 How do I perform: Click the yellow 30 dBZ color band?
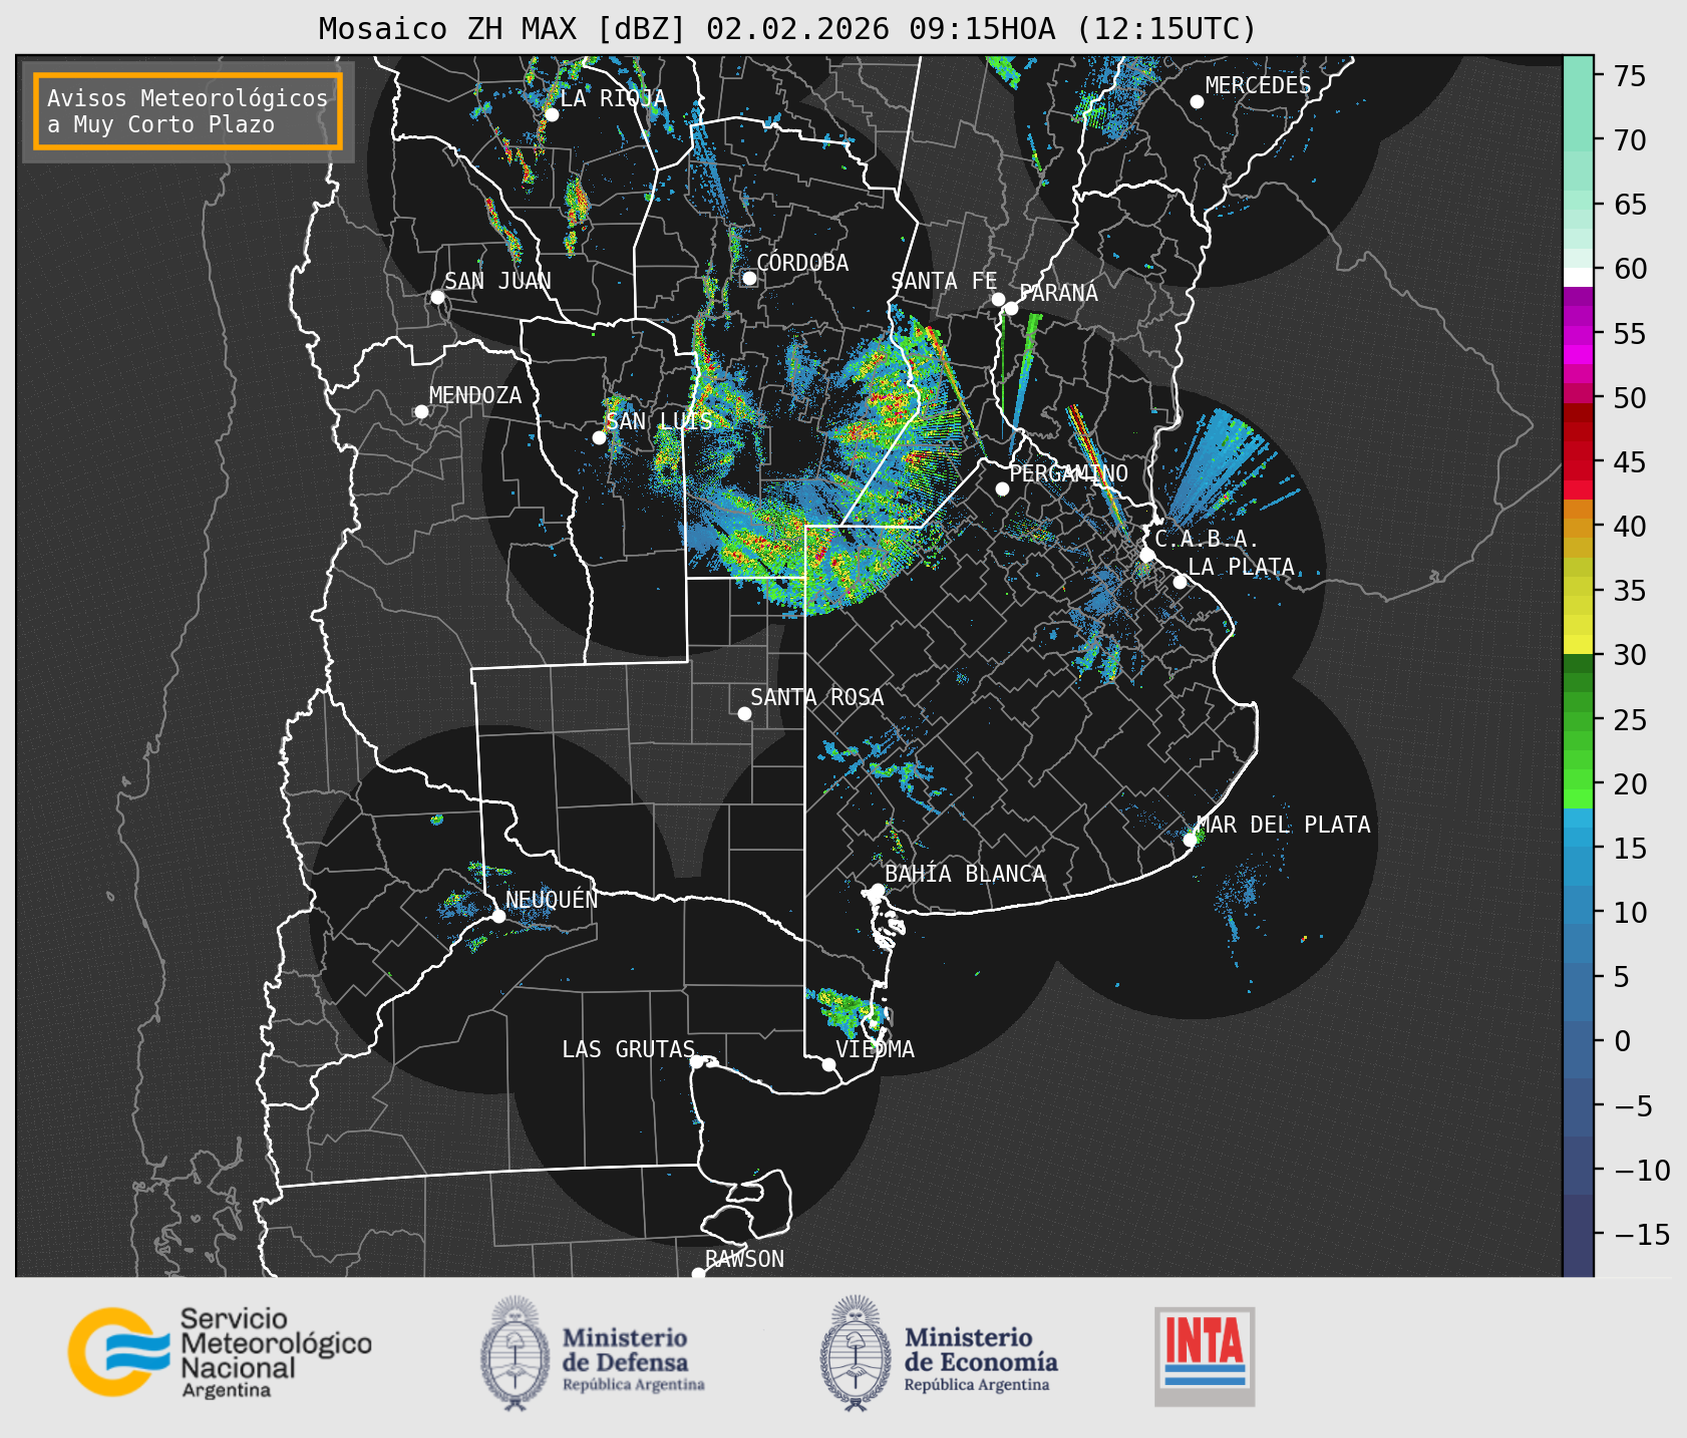tap(1578, 645)
